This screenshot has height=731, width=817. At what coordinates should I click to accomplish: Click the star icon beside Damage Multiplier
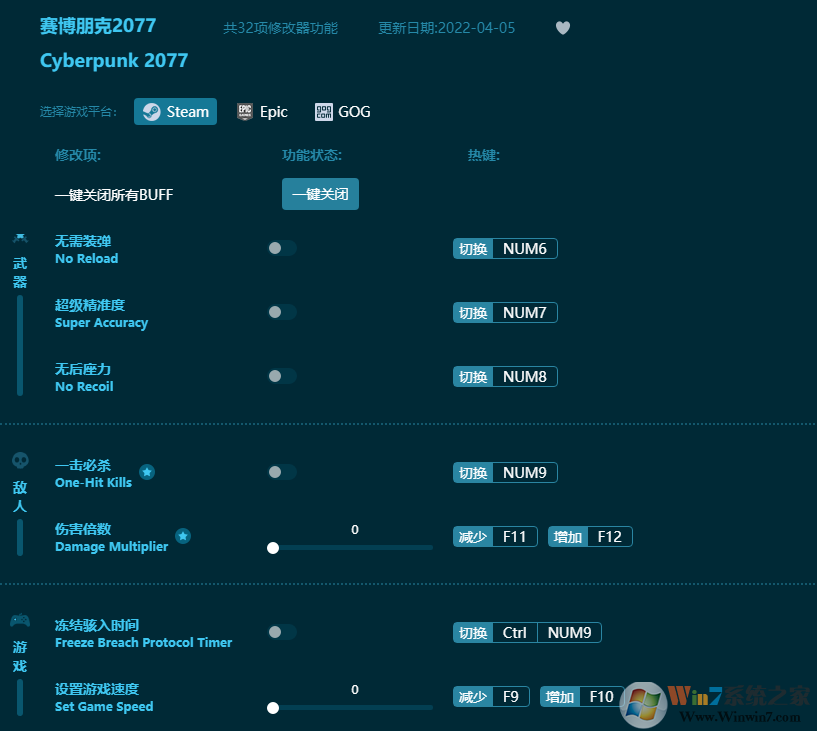[x=183, y=537]
